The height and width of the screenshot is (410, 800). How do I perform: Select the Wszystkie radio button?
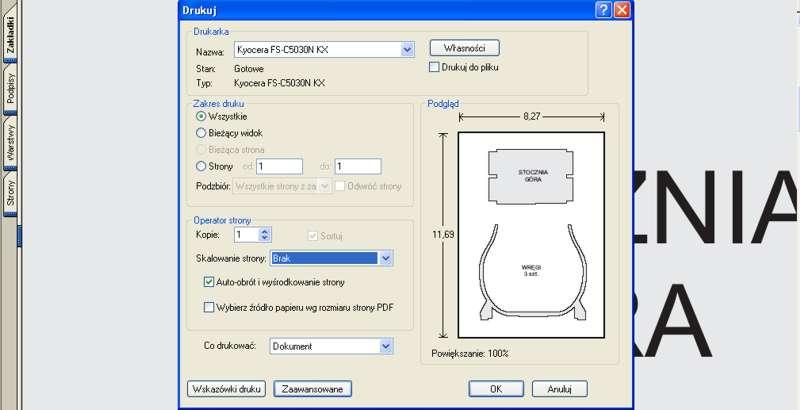click(201, 116)
